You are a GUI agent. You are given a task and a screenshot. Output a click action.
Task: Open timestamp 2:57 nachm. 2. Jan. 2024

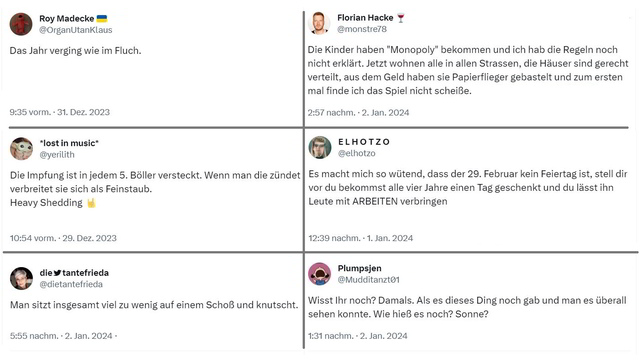tap(358, 113)
